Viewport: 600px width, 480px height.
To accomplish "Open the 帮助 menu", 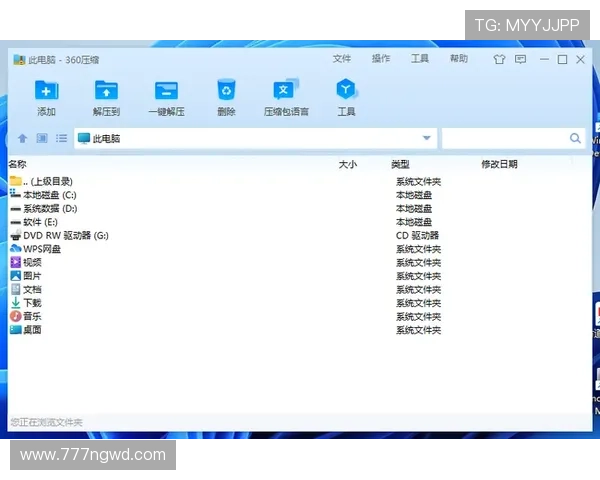I will pos(459,59).
